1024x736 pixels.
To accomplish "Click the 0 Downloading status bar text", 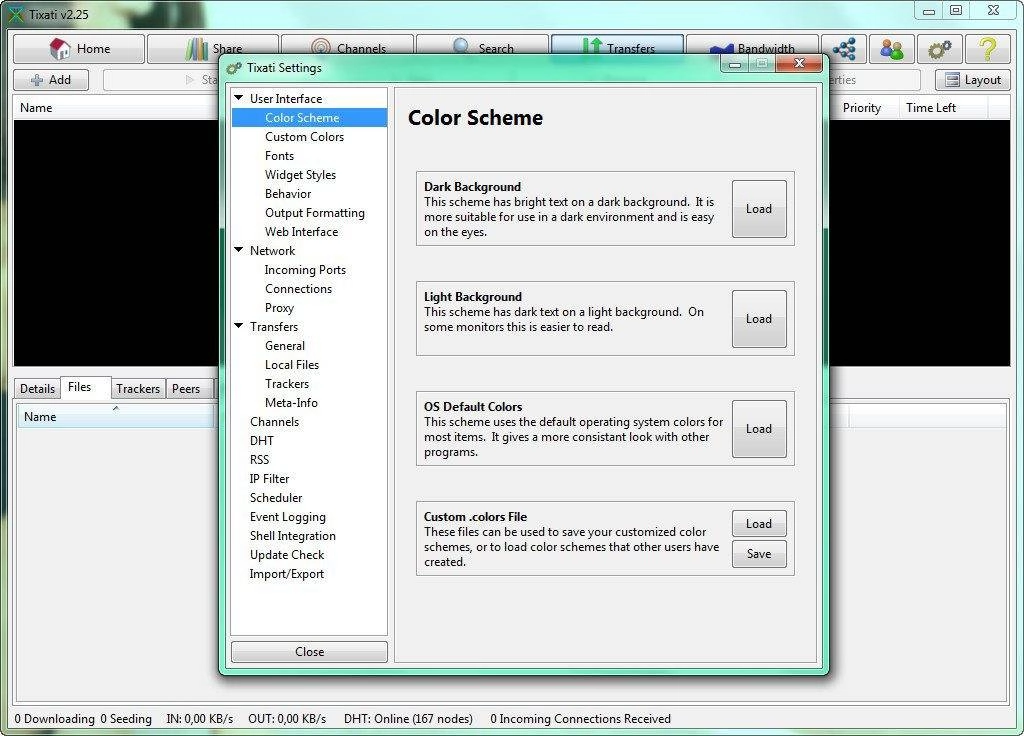I will [54, 719].
